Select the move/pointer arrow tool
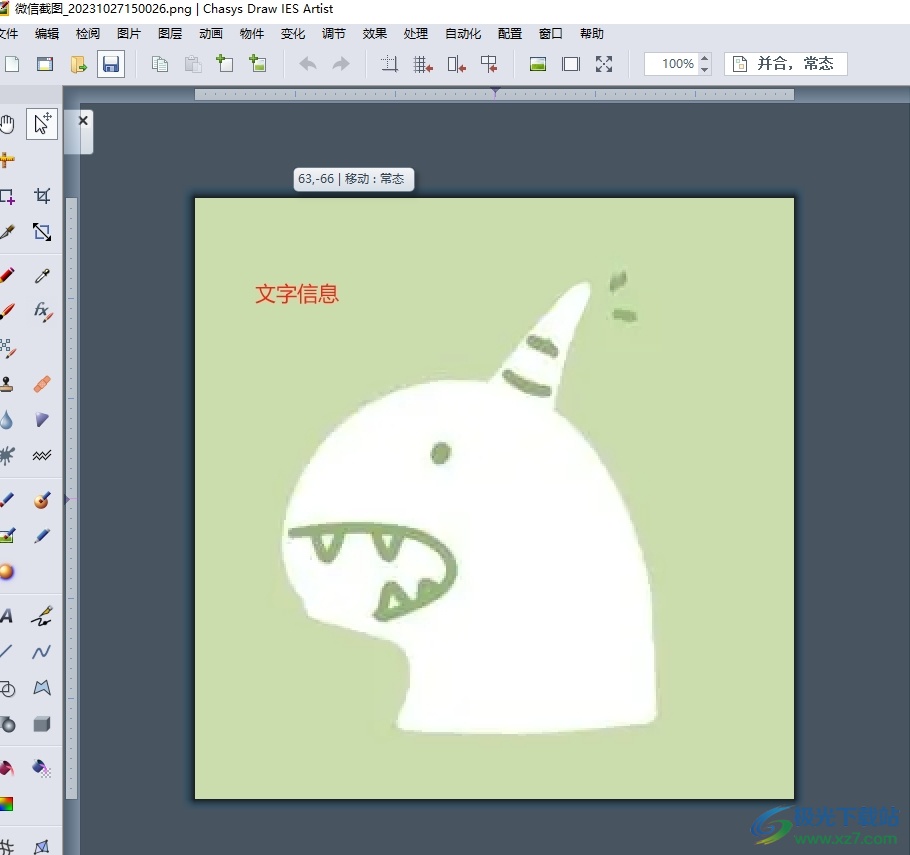The height and width of the screenshot is (855, 910). click(x=42, y=124)
